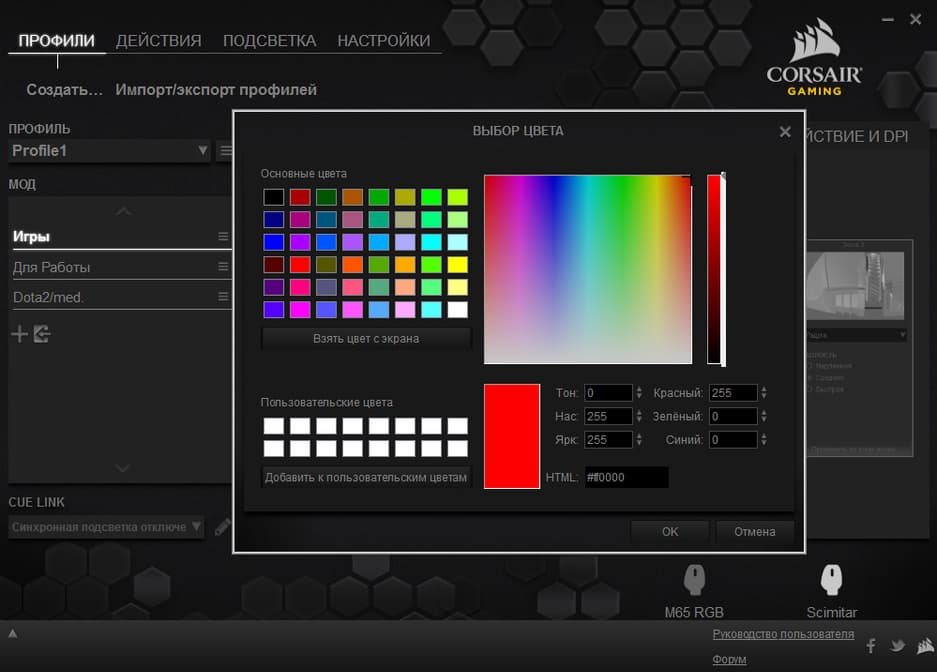Click the Взять цвет с экрана button
Screen dimensions: 937x672
[x=366, y=339]
